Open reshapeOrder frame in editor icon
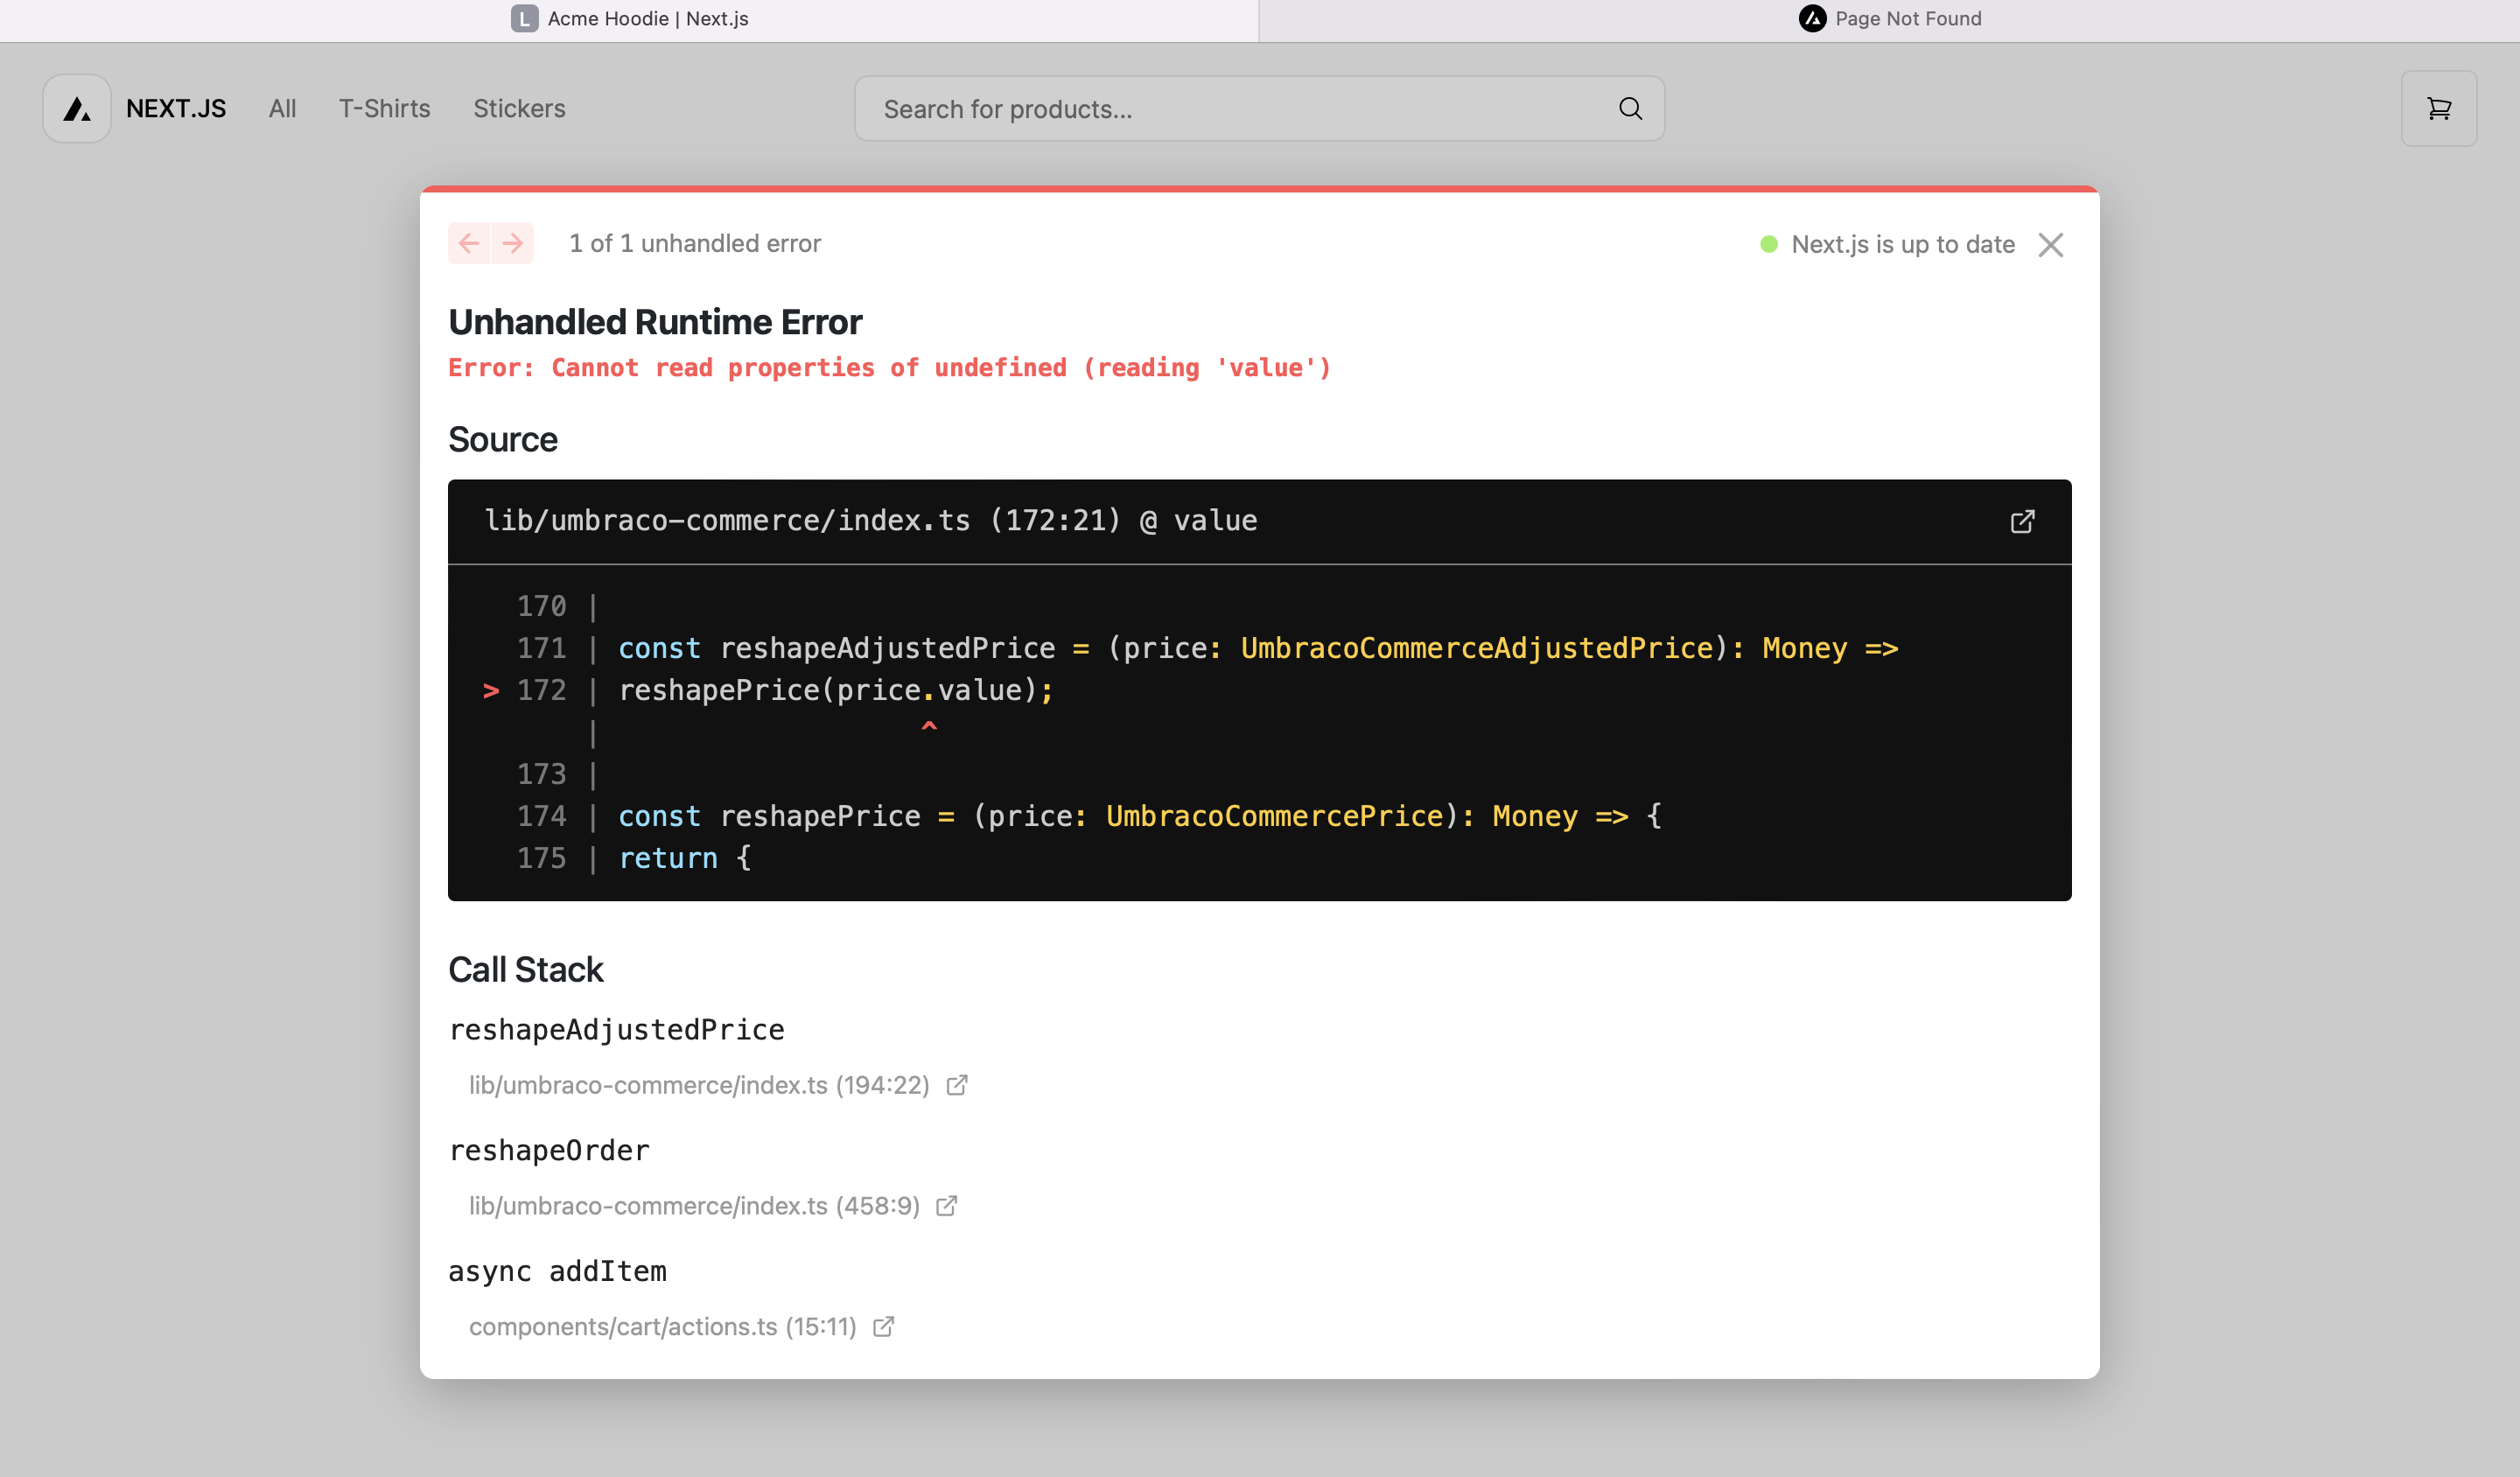The width and height of the screenshot is (2520, 1477). (946, 1206)
